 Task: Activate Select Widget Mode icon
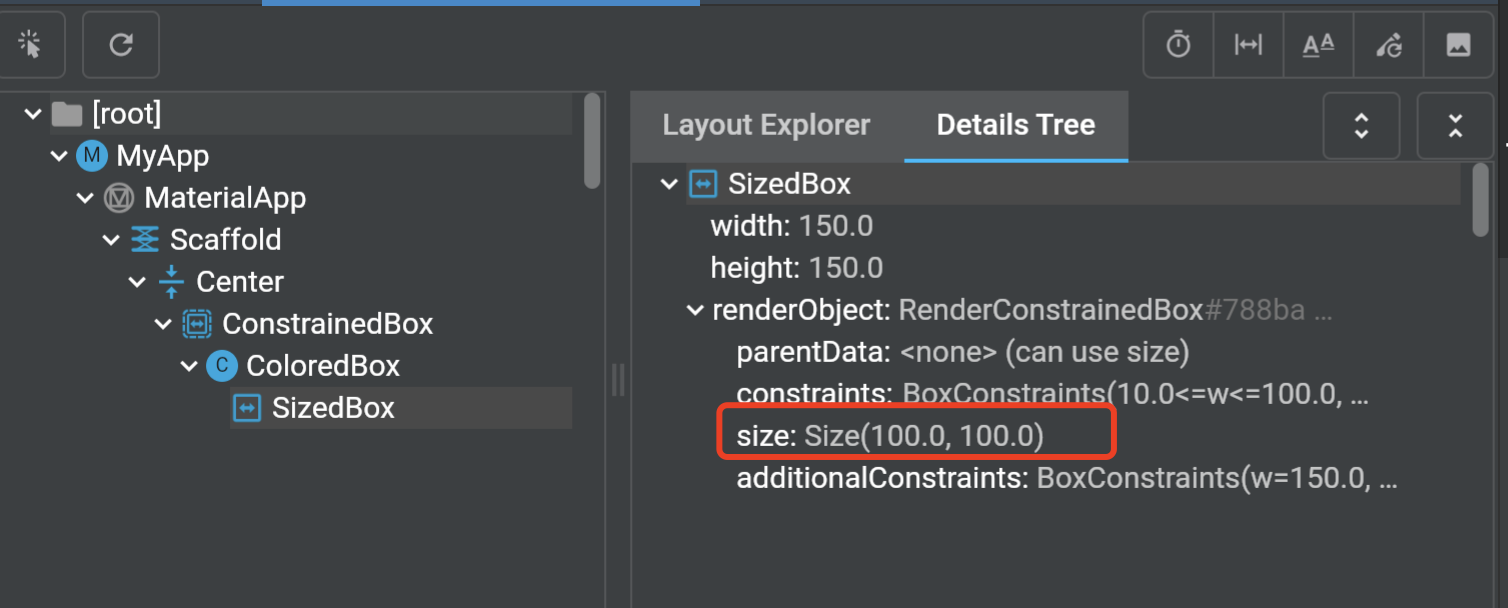(x=30, y=45)
